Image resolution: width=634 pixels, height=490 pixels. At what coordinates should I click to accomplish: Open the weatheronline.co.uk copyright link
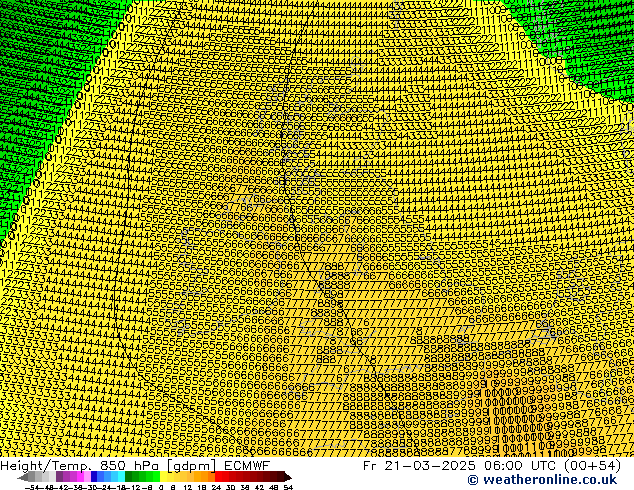[x=542, y=480]
